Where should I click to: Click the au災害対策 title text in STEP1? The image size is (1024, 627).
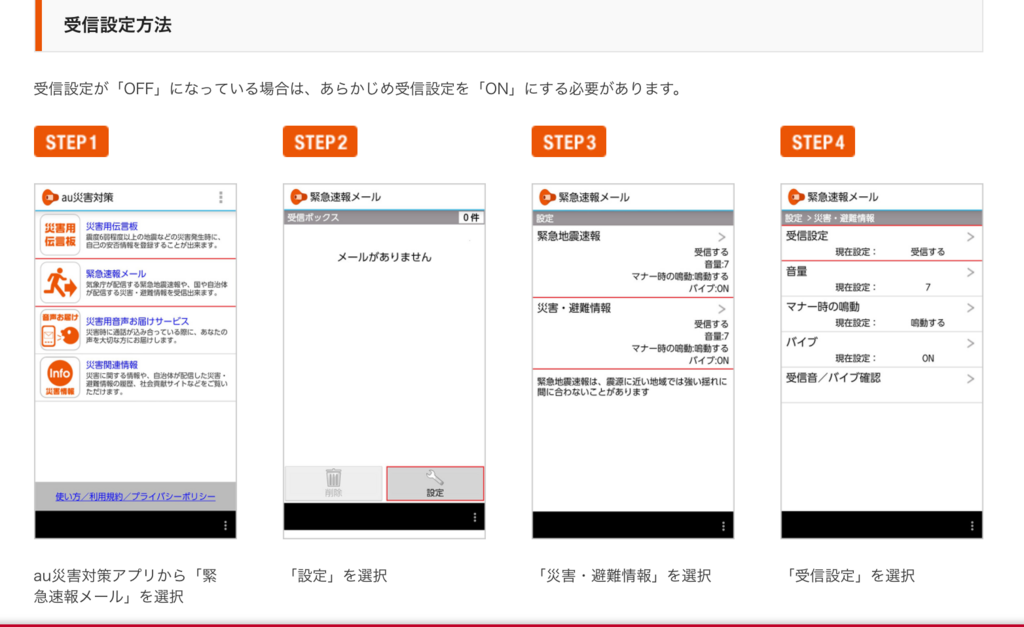88,197
